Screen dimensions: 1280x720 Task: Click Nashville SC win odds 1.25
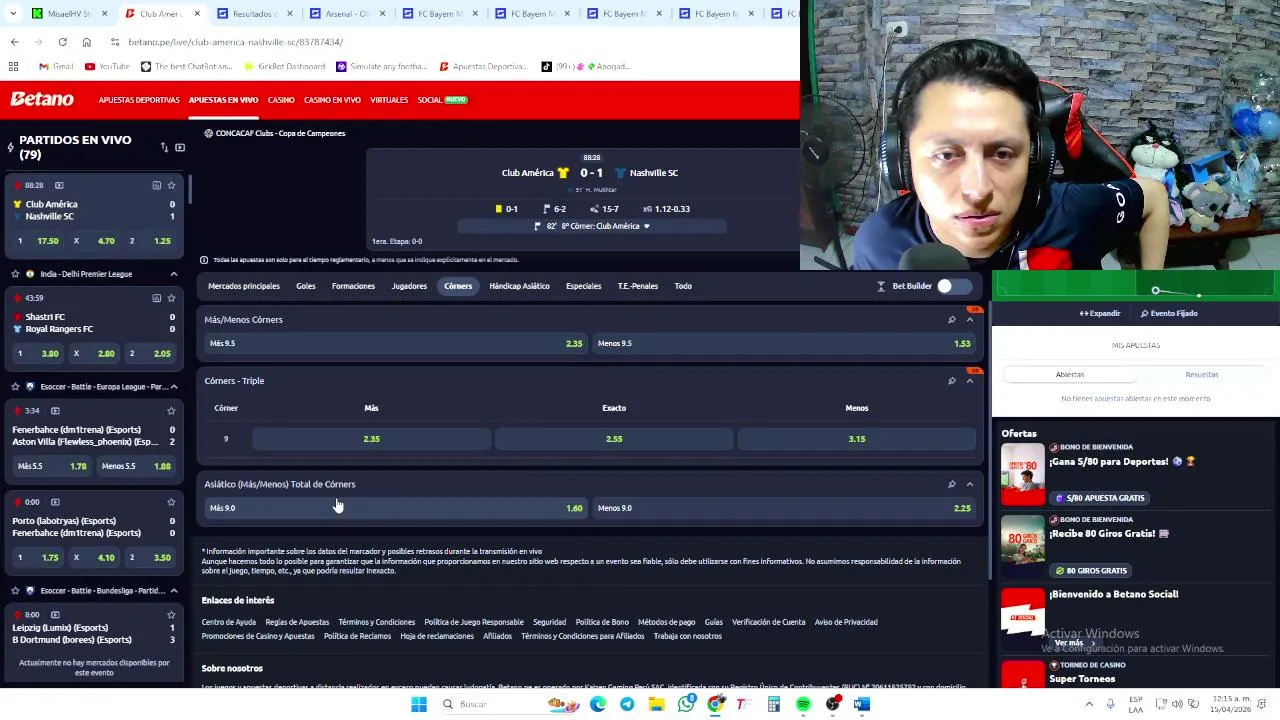pyautogui.click(x=151, y=241)
